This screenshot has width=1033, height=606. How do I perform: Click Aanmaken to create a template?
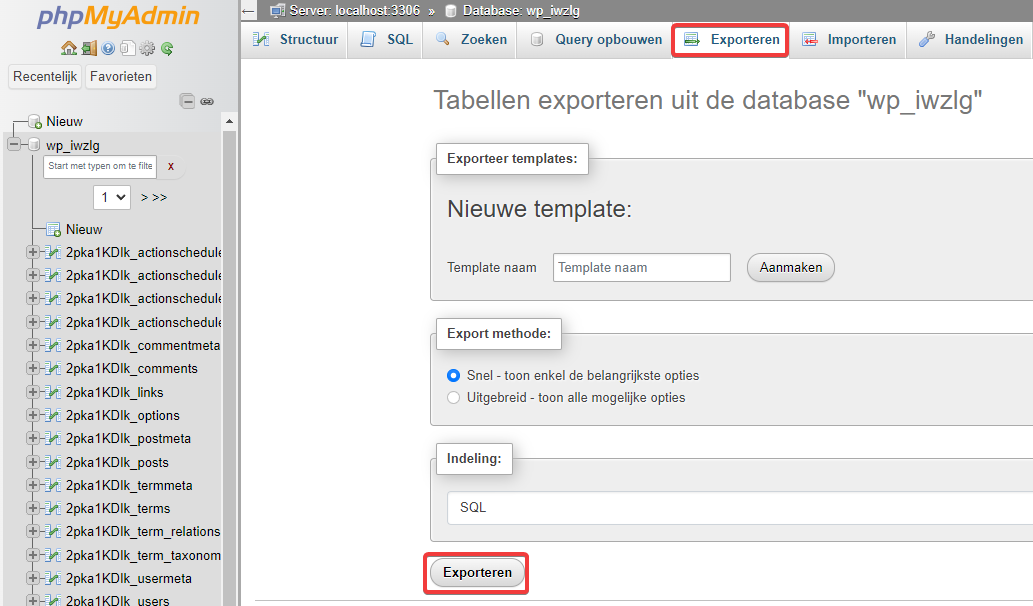[790, 267]
